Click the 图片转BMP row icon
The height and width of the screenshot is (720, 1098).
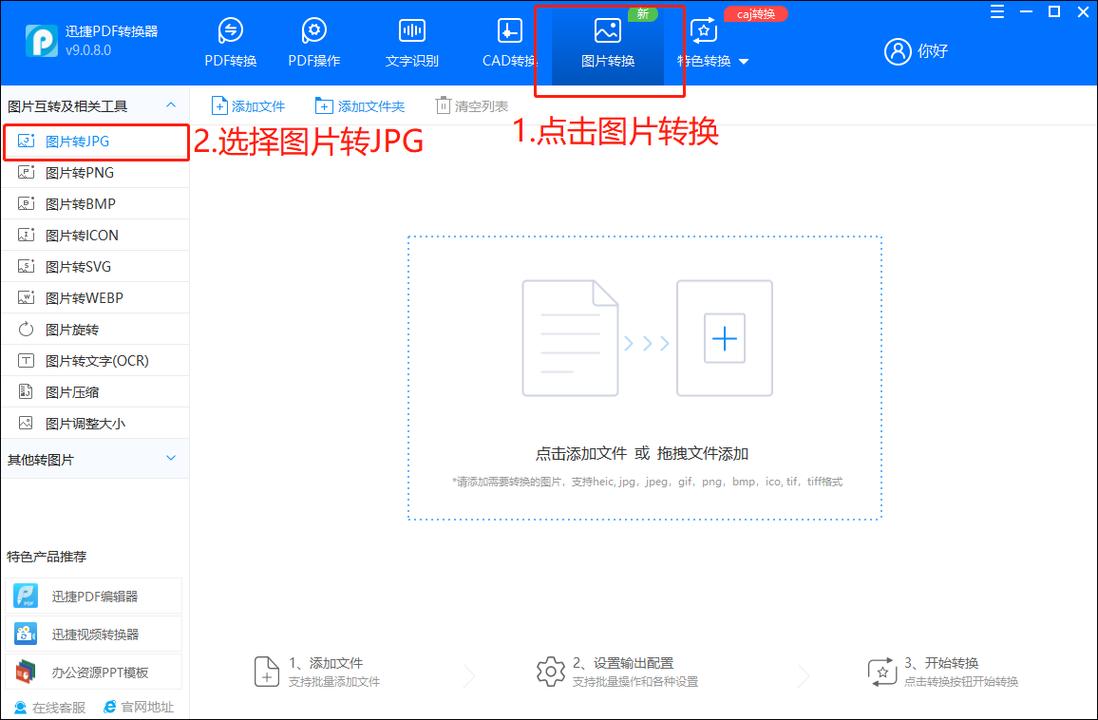click(x=26, y=204)
